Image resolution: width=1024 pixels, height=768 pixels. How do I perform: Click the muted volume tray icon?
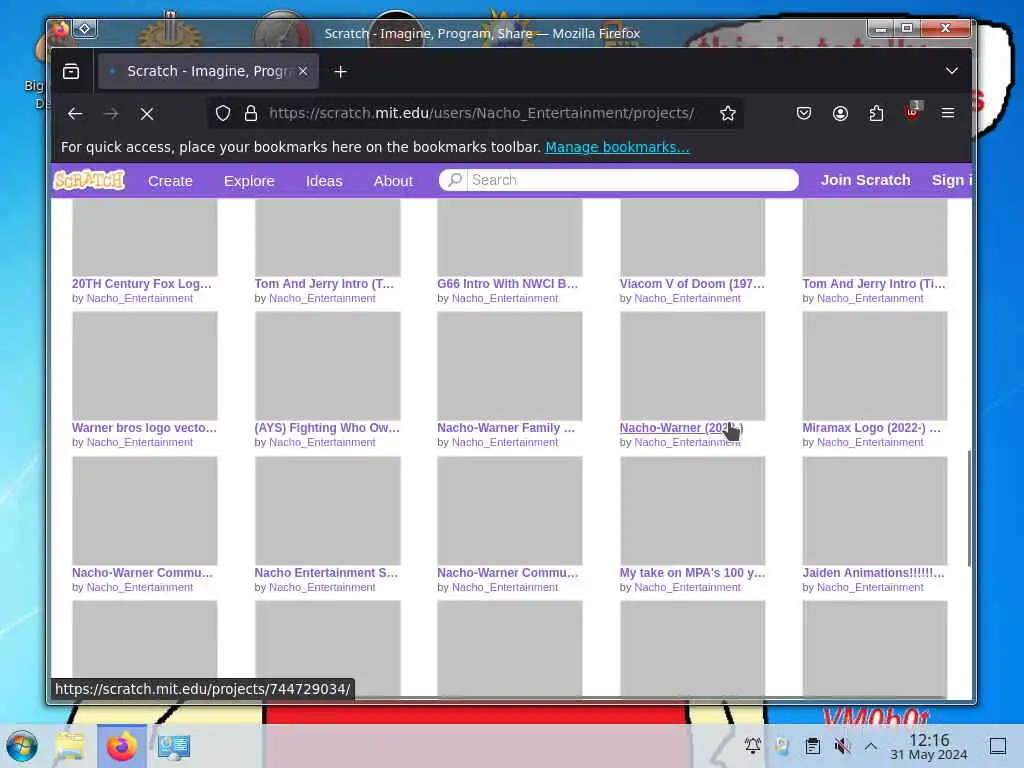pos(842,746)
